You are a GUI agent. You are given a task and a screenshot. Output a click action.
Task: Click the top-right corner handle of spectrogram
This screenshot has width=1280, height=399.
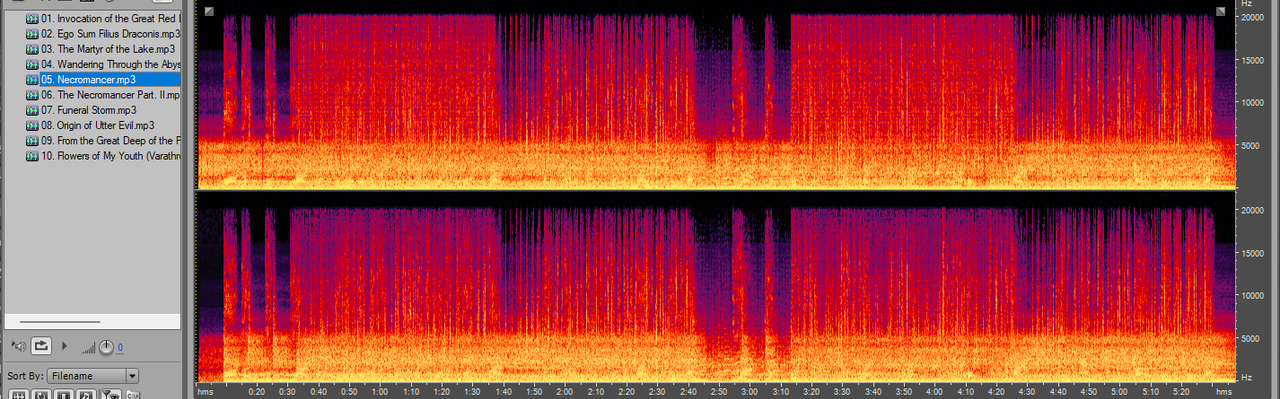pyautogui.click(x=1221, y=11)
